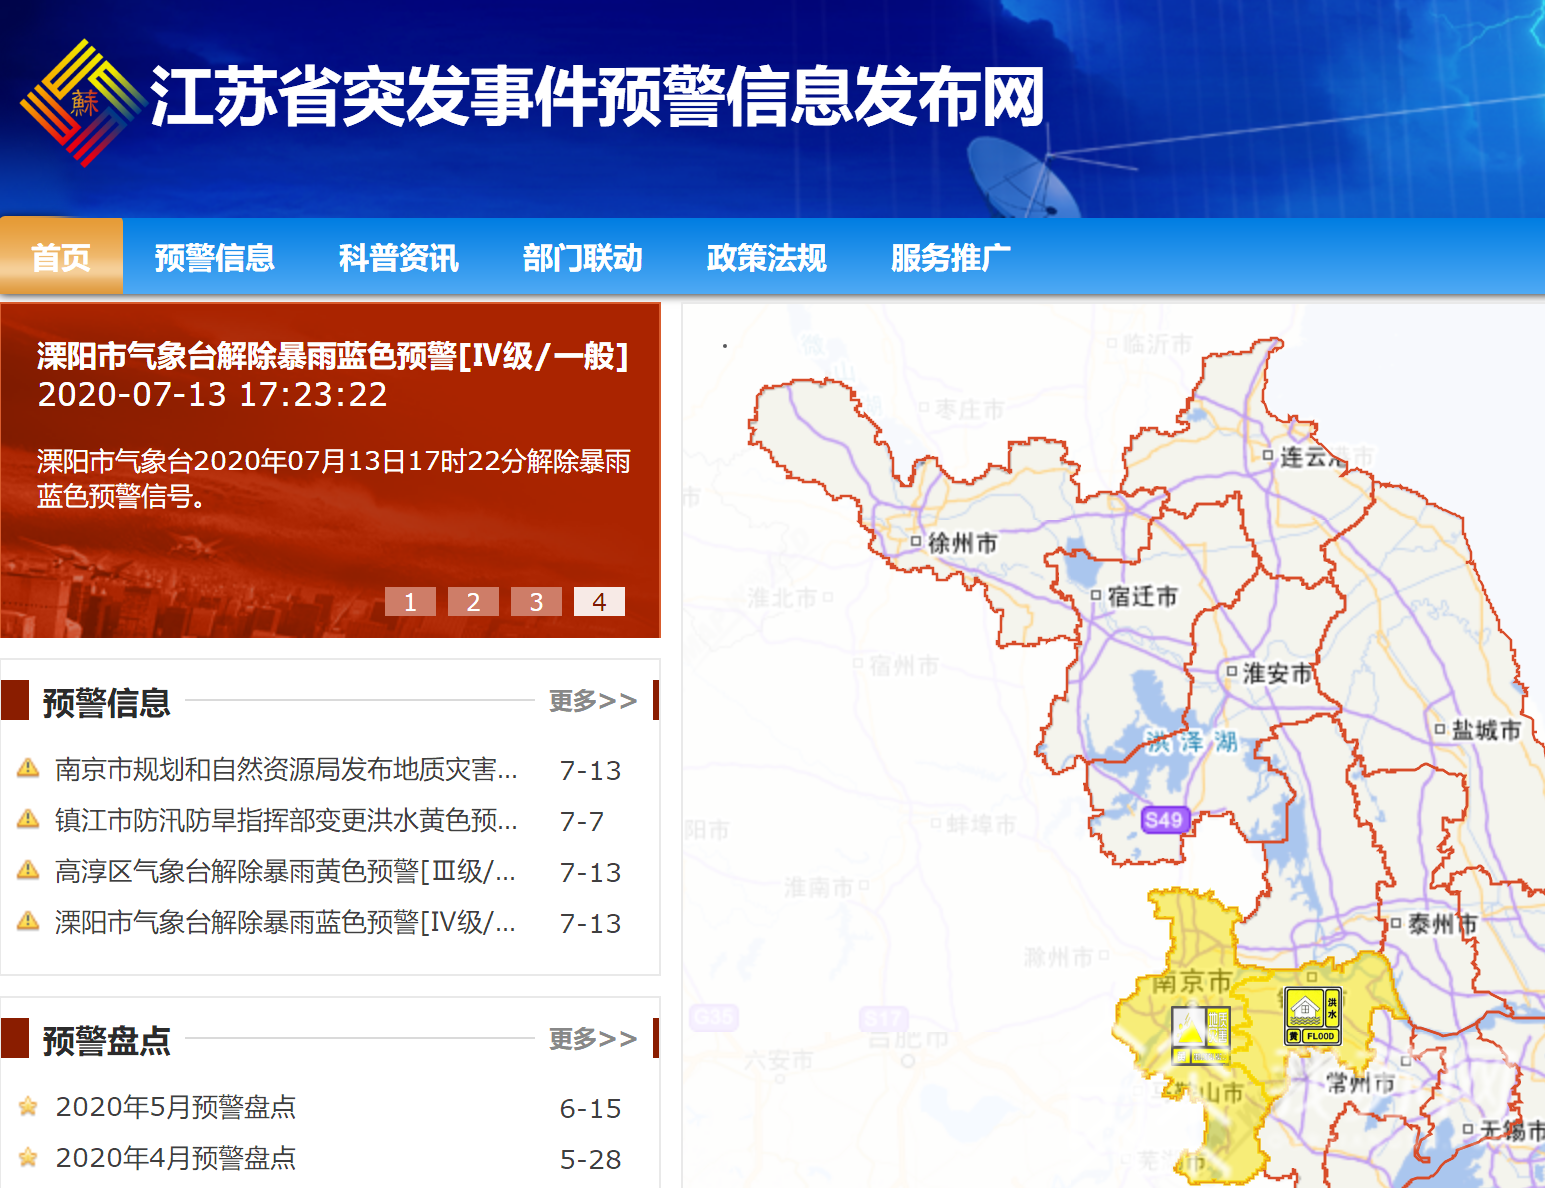1545x1188 pixels.
Task: Open the 首页 home tab
Action: click(62, 257)
